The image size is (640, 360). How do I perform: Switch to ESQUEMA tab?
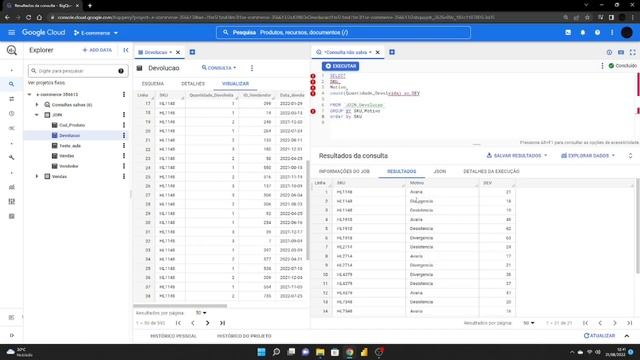tap(153, 84)
